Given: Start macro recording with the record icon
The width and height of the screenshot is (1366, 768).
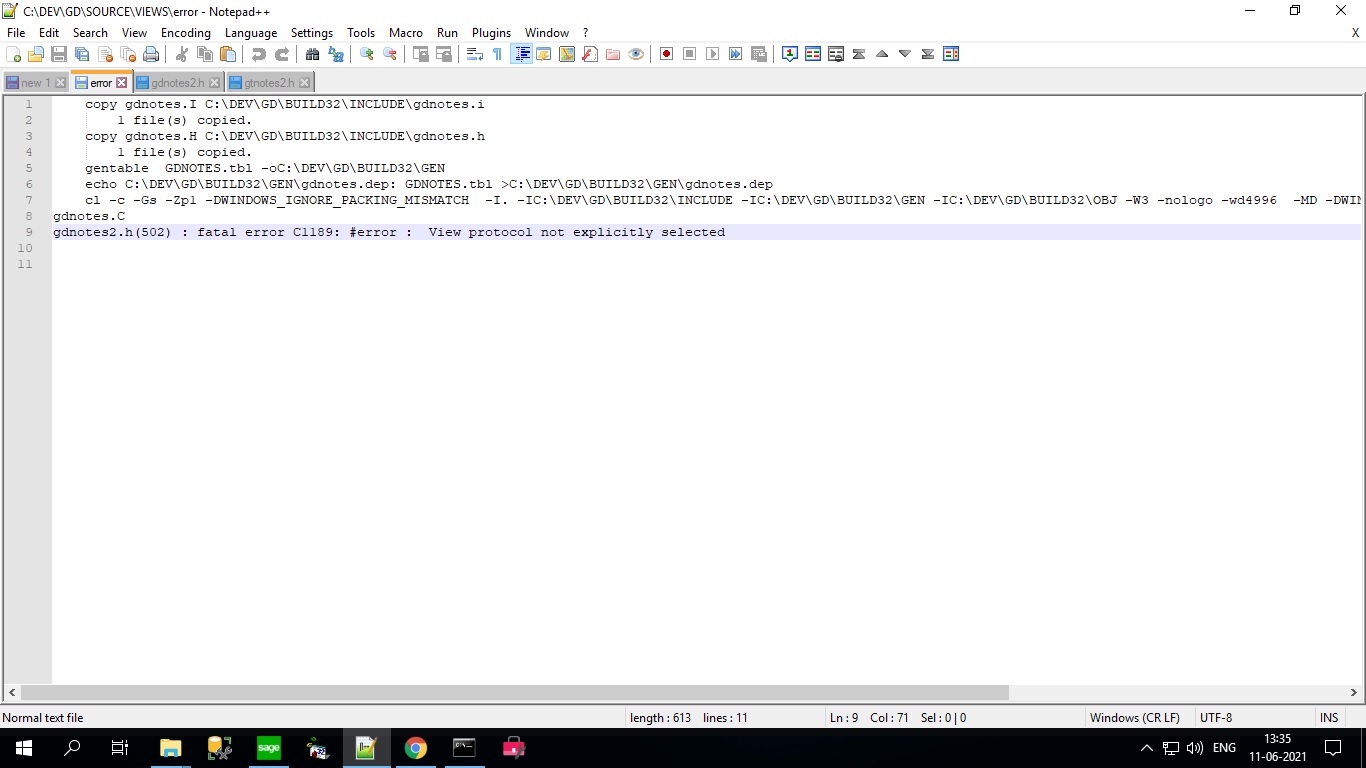Looking at the screenshot, I should pyautogui.click(x=666, y=54).
